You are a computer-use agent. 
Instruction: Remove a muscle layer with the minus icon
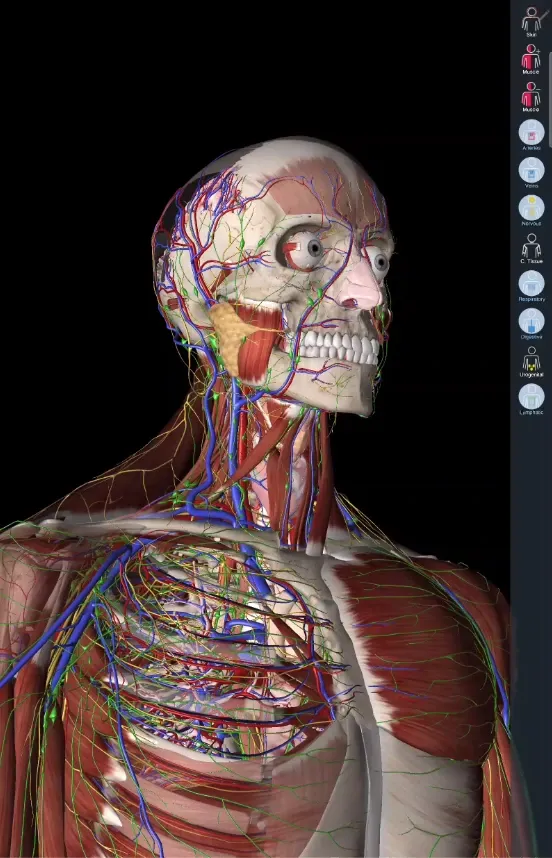[531, 96]
